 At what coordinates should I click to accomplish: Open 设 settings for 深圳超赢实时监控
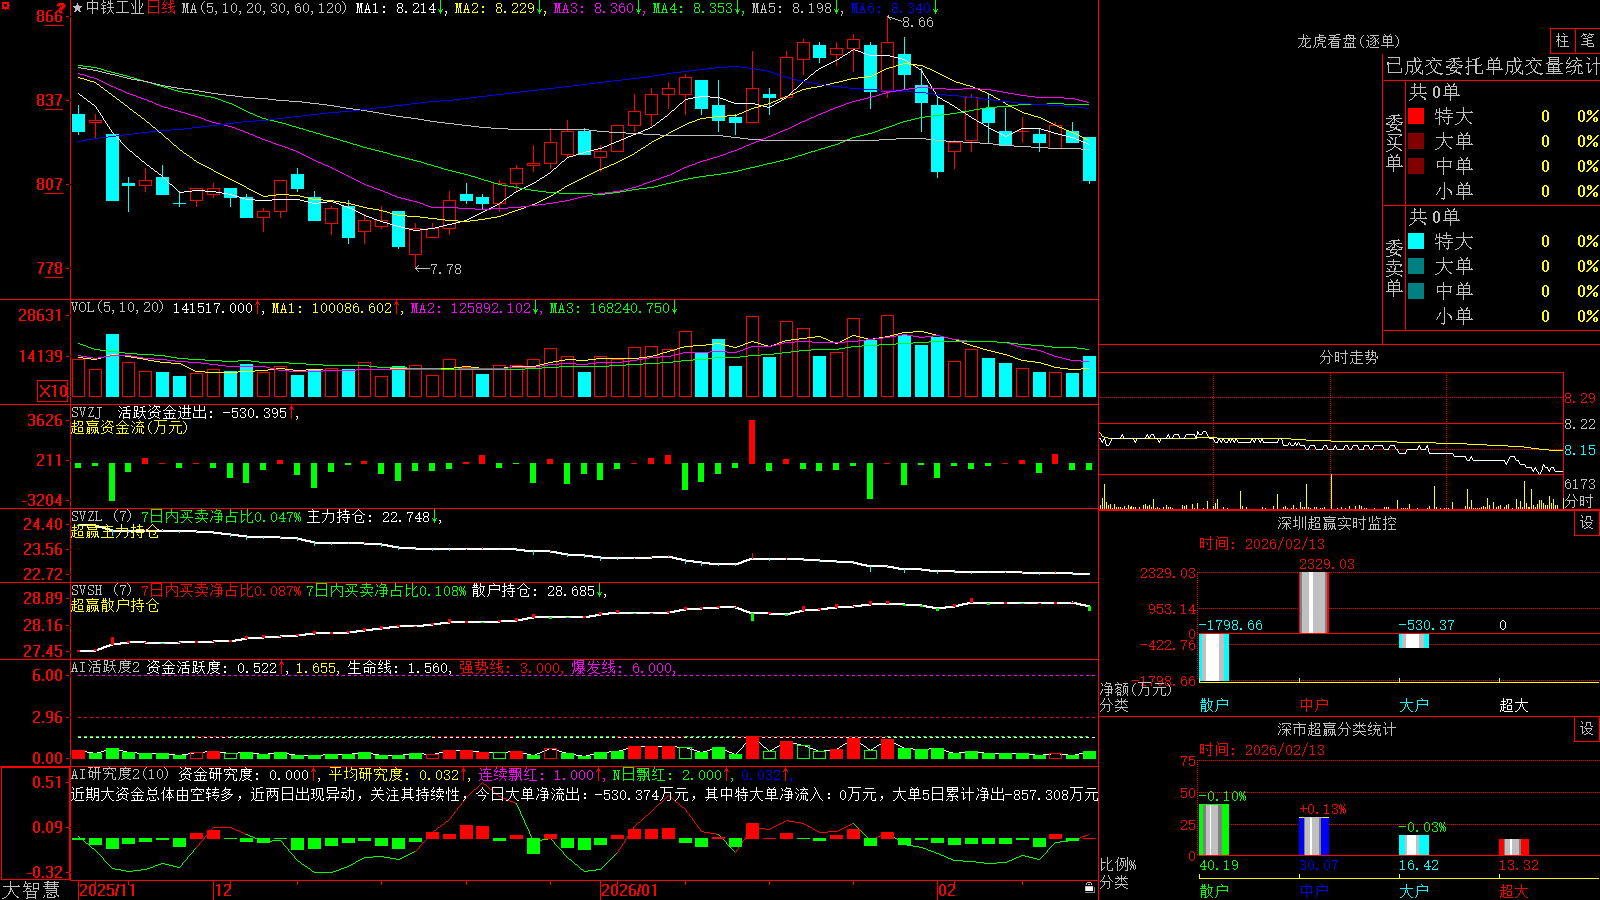click(1587, 523)
